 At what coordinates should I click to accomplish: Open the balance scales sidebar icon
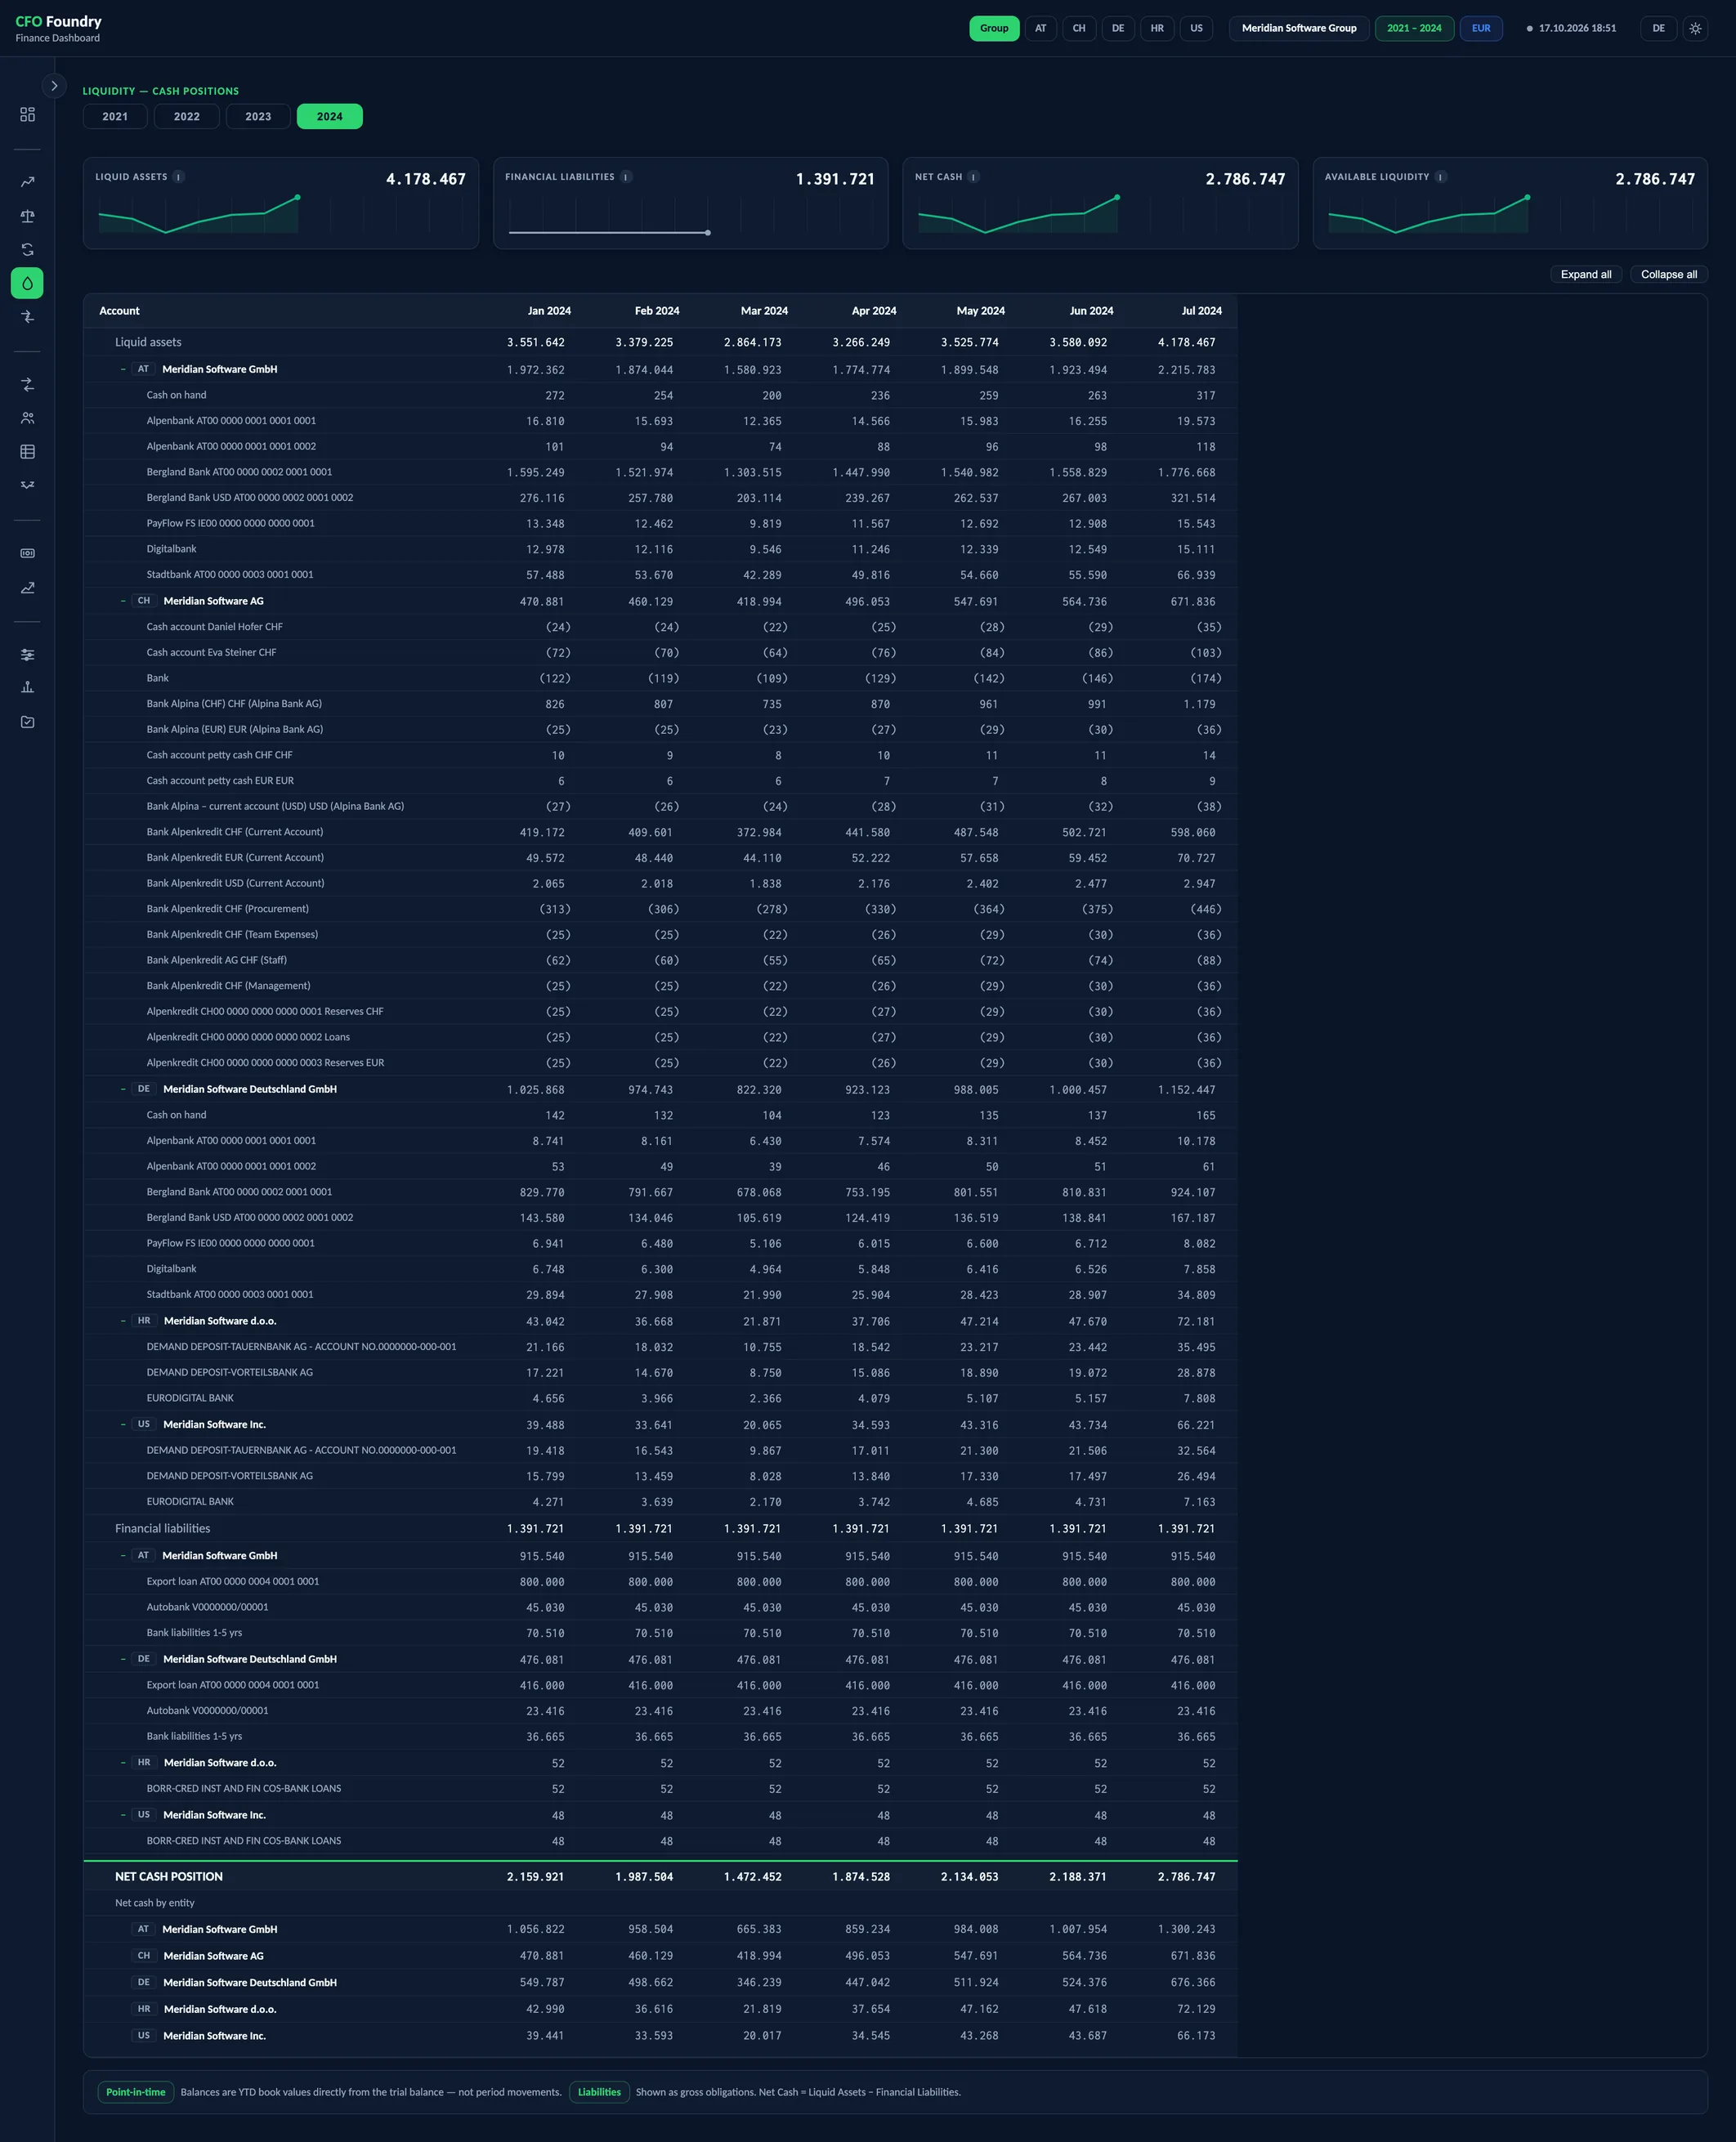(27, 216)
